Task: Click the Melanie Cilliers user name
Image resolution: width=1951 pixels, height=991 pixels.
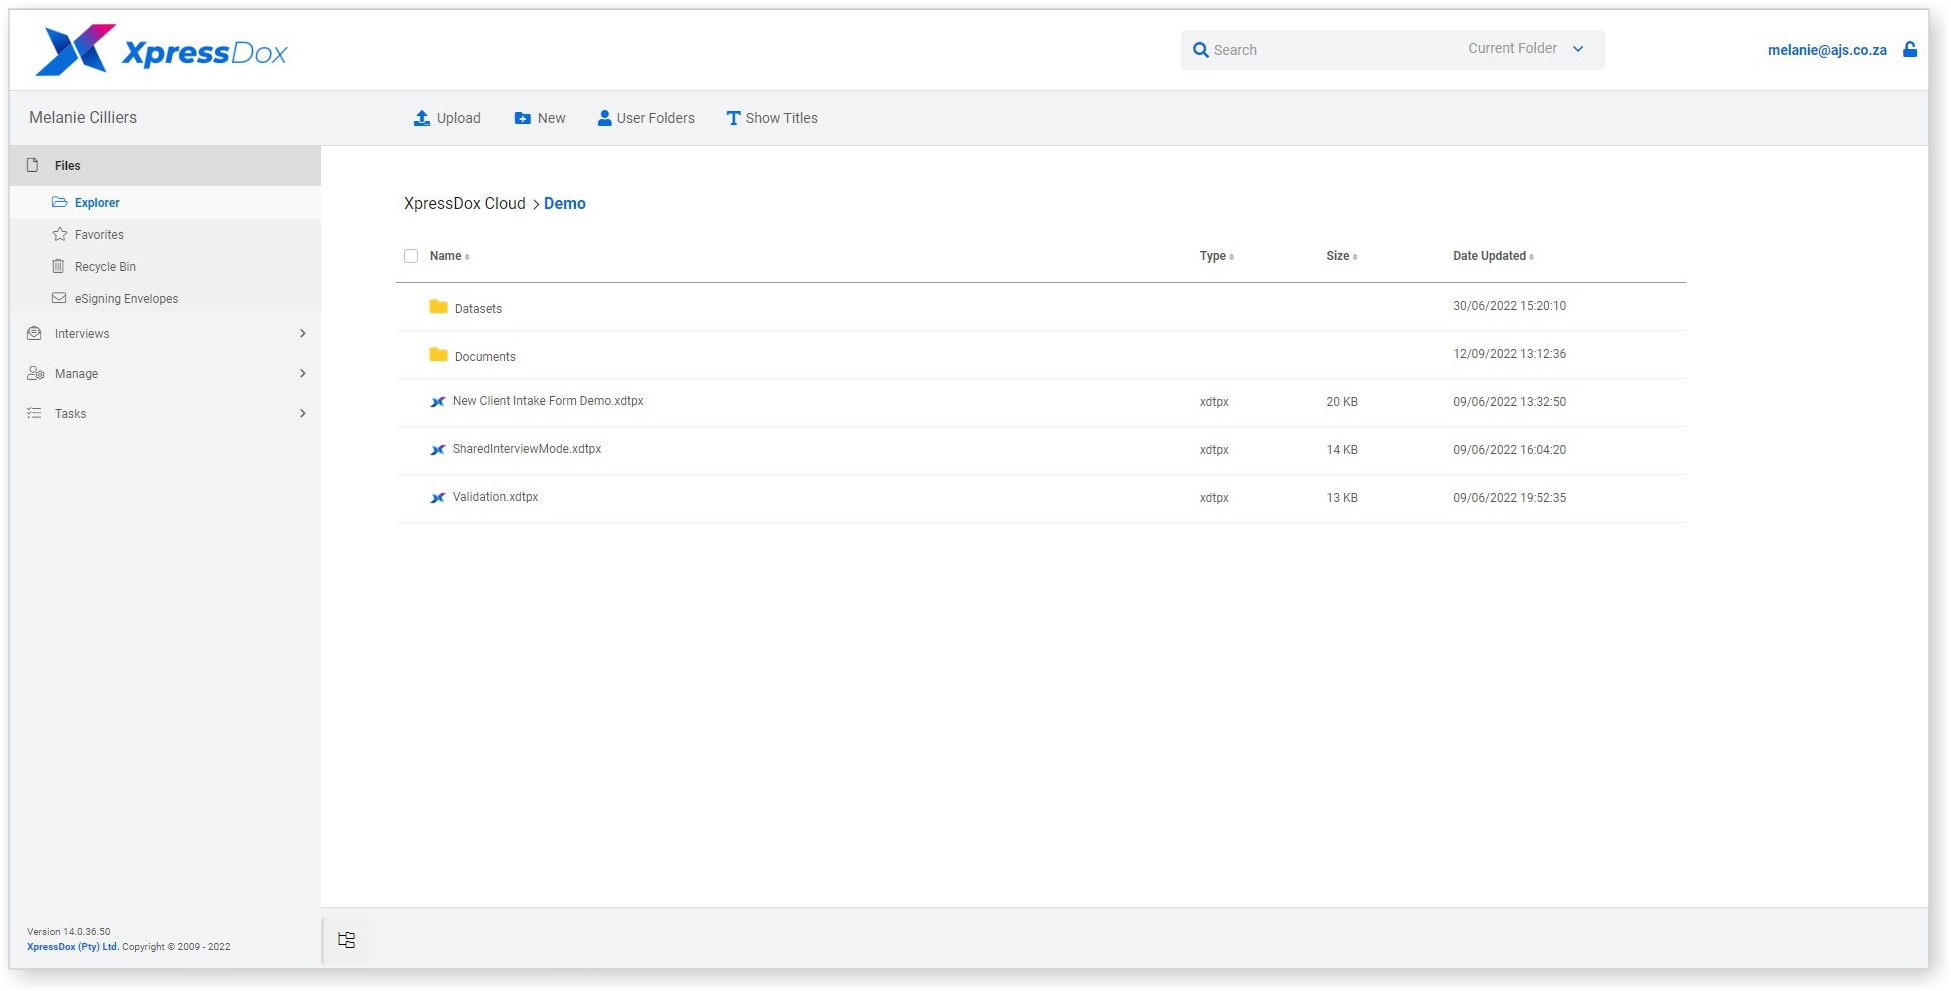Action: (83, 117)
